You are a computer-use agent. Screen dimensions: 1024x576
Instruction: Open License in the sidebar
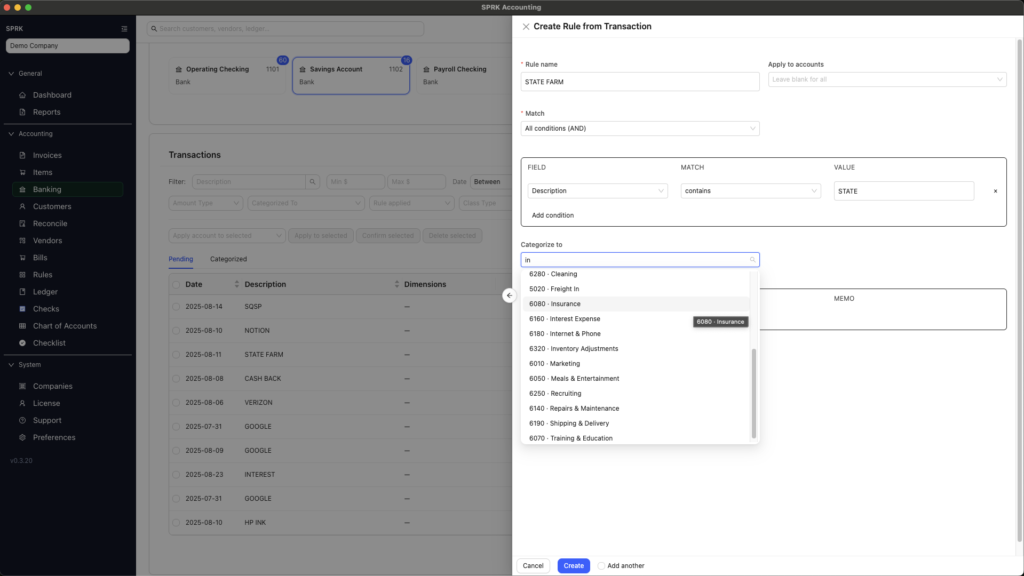tap(46, 403)
